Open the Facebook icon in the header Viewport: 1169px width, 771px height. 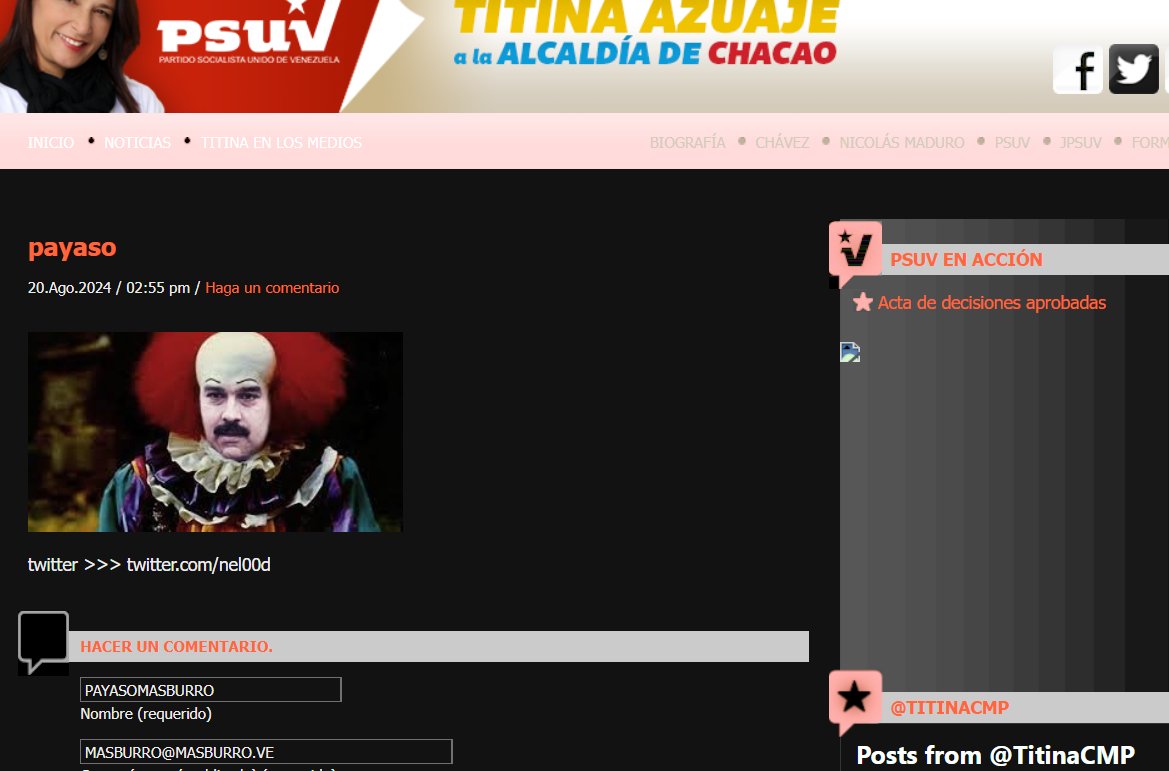point(1077,69)
